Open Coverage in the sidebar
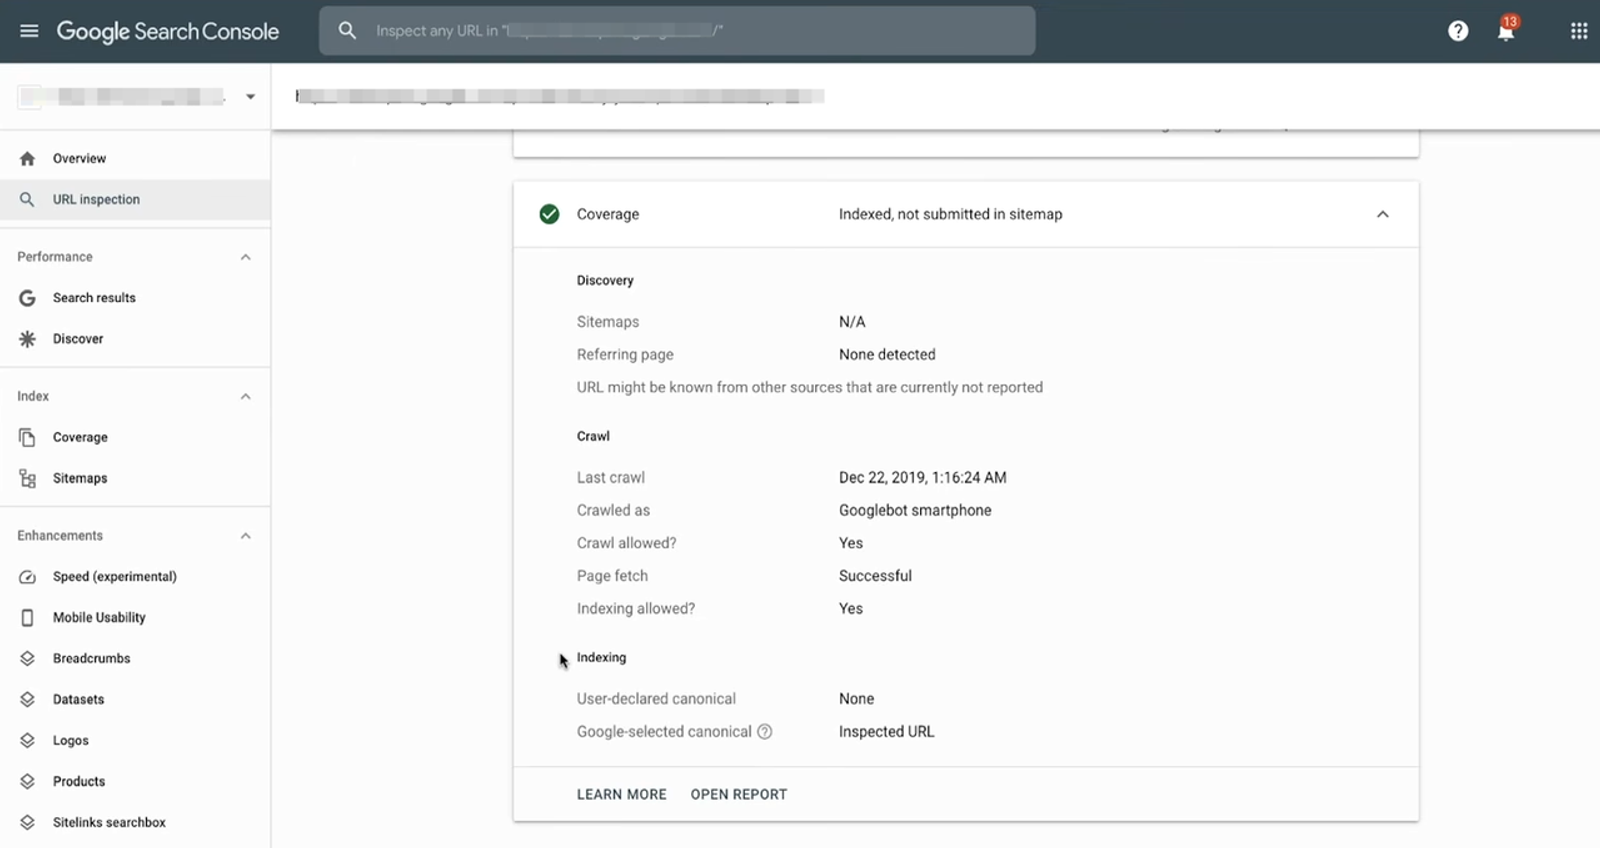Screen dimensions: 1600x848 pyautogui.click(x=135, y=437)
